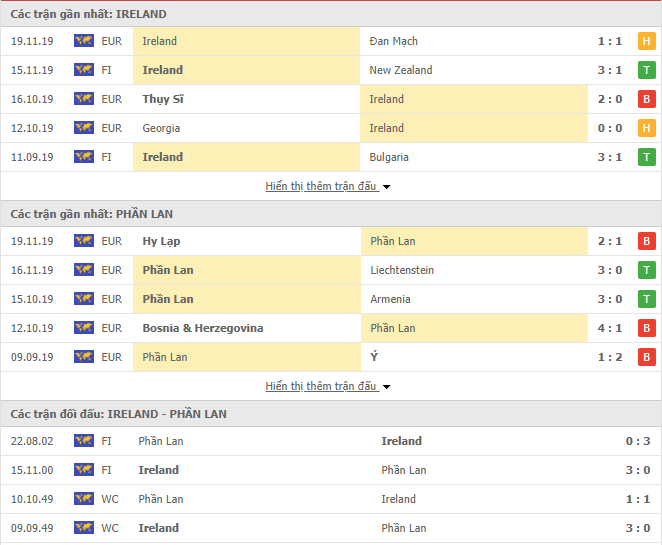
Task: Click the dropdown arrow next to Ireland's show-more link
Action: tap(386, 187)
